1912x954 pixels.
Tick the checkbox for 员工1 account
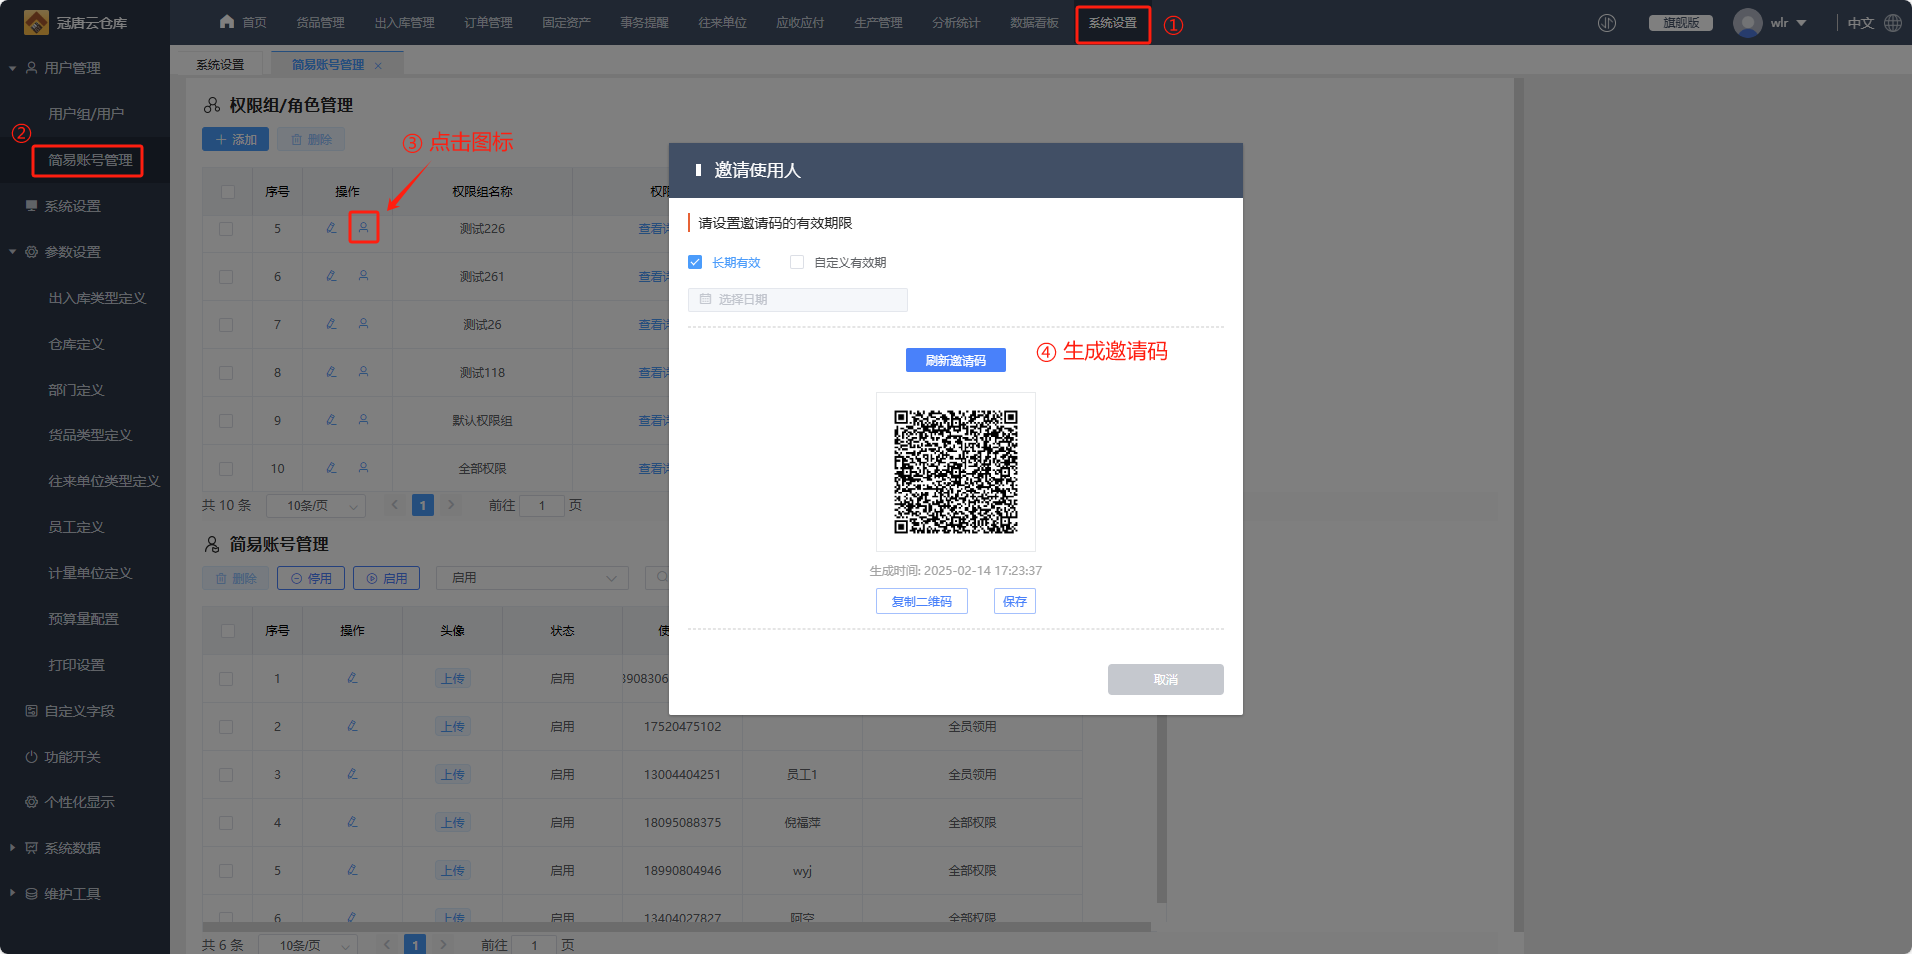(227, 775)
